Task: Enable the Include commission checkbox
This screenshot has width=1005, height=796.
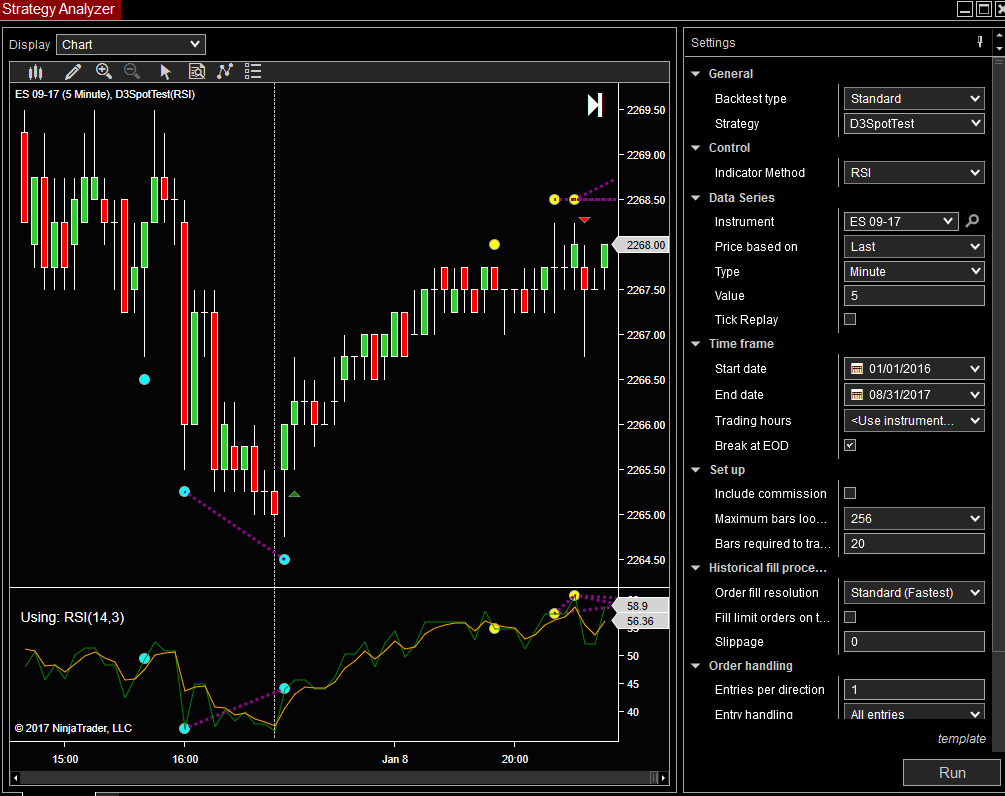Action: (x=850, y=493)
